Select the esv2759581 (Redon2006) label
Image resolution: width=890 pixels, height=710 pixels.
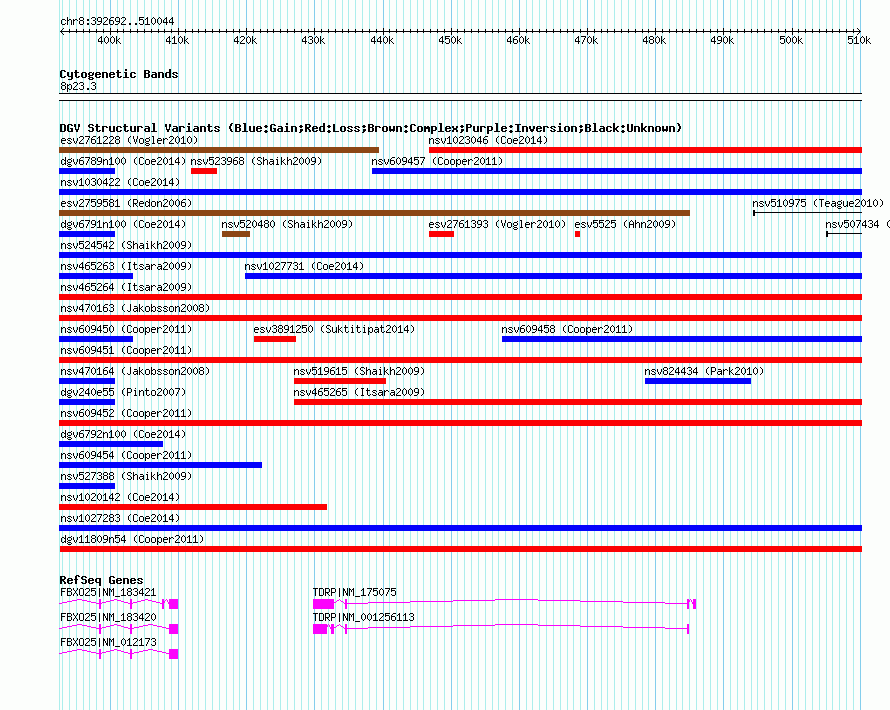[x=126, y=203]
